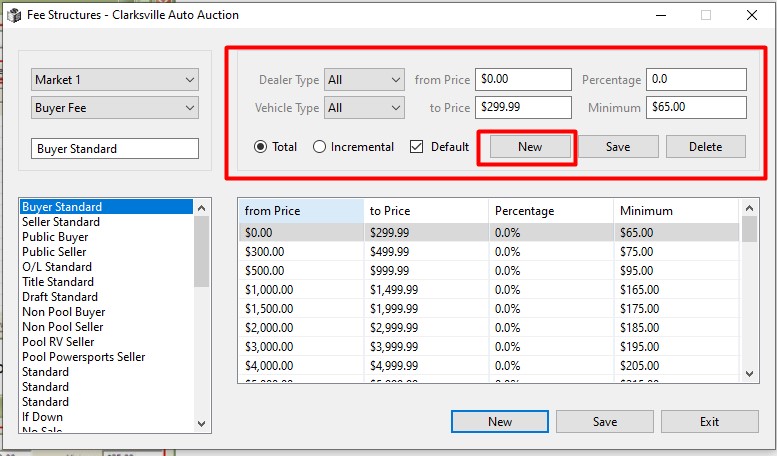
Task: Click the Buyer Standard name text field
Action: [x=115, y=149]
